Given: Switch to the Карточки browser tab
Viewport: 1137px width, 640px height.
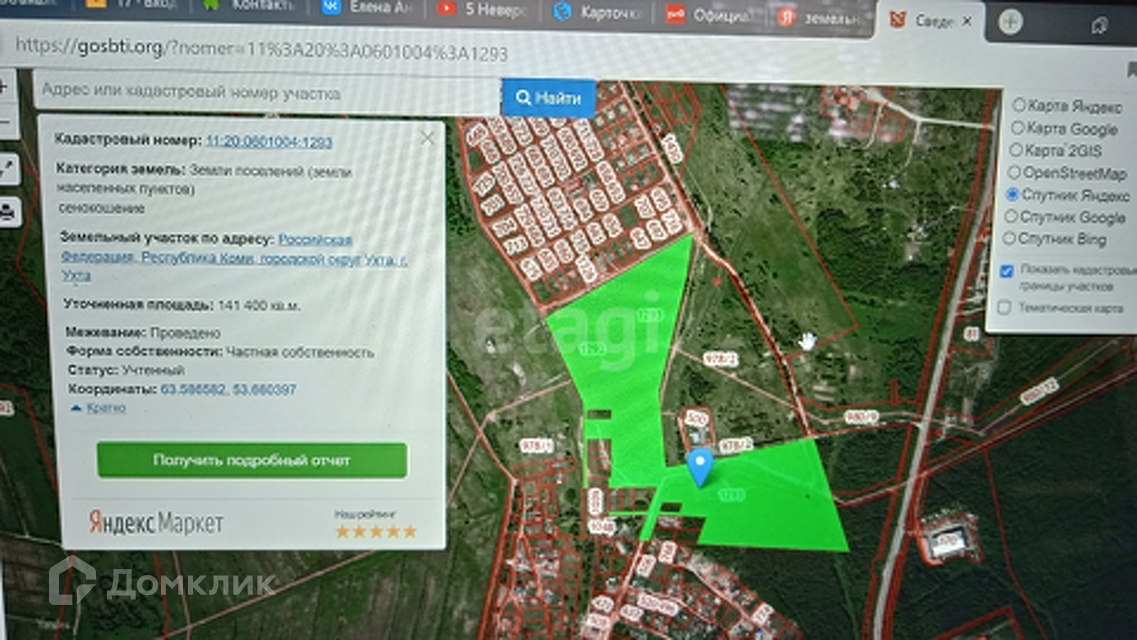Looking at the screenshot, I should click(595, 12).
